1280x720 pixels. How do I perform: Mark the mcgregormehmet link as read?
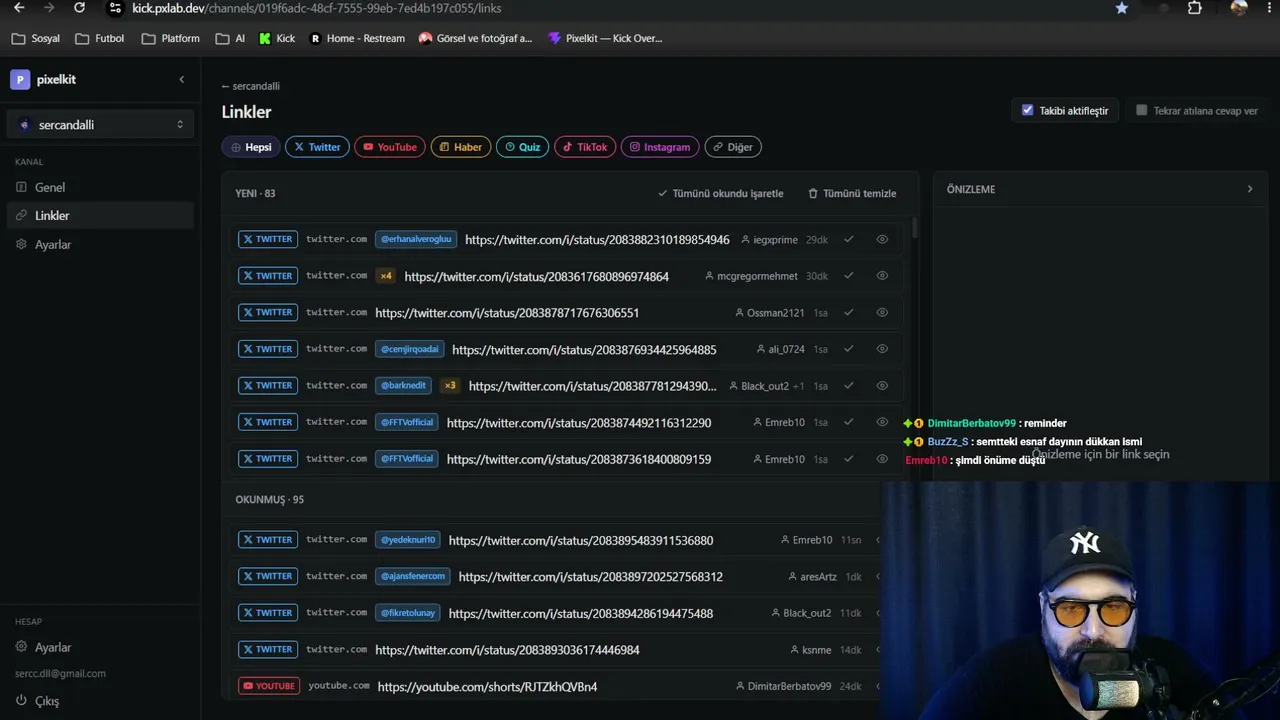(849, 276)
